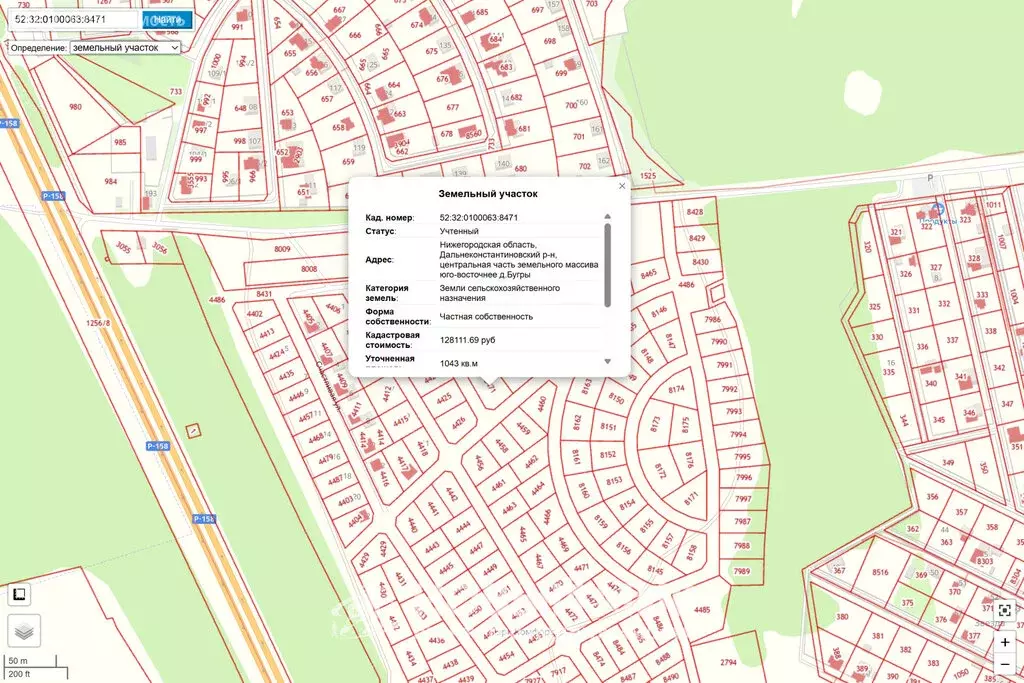Select land parcel 8516 on map
The image size is (1024, 683).
[880, 572]
